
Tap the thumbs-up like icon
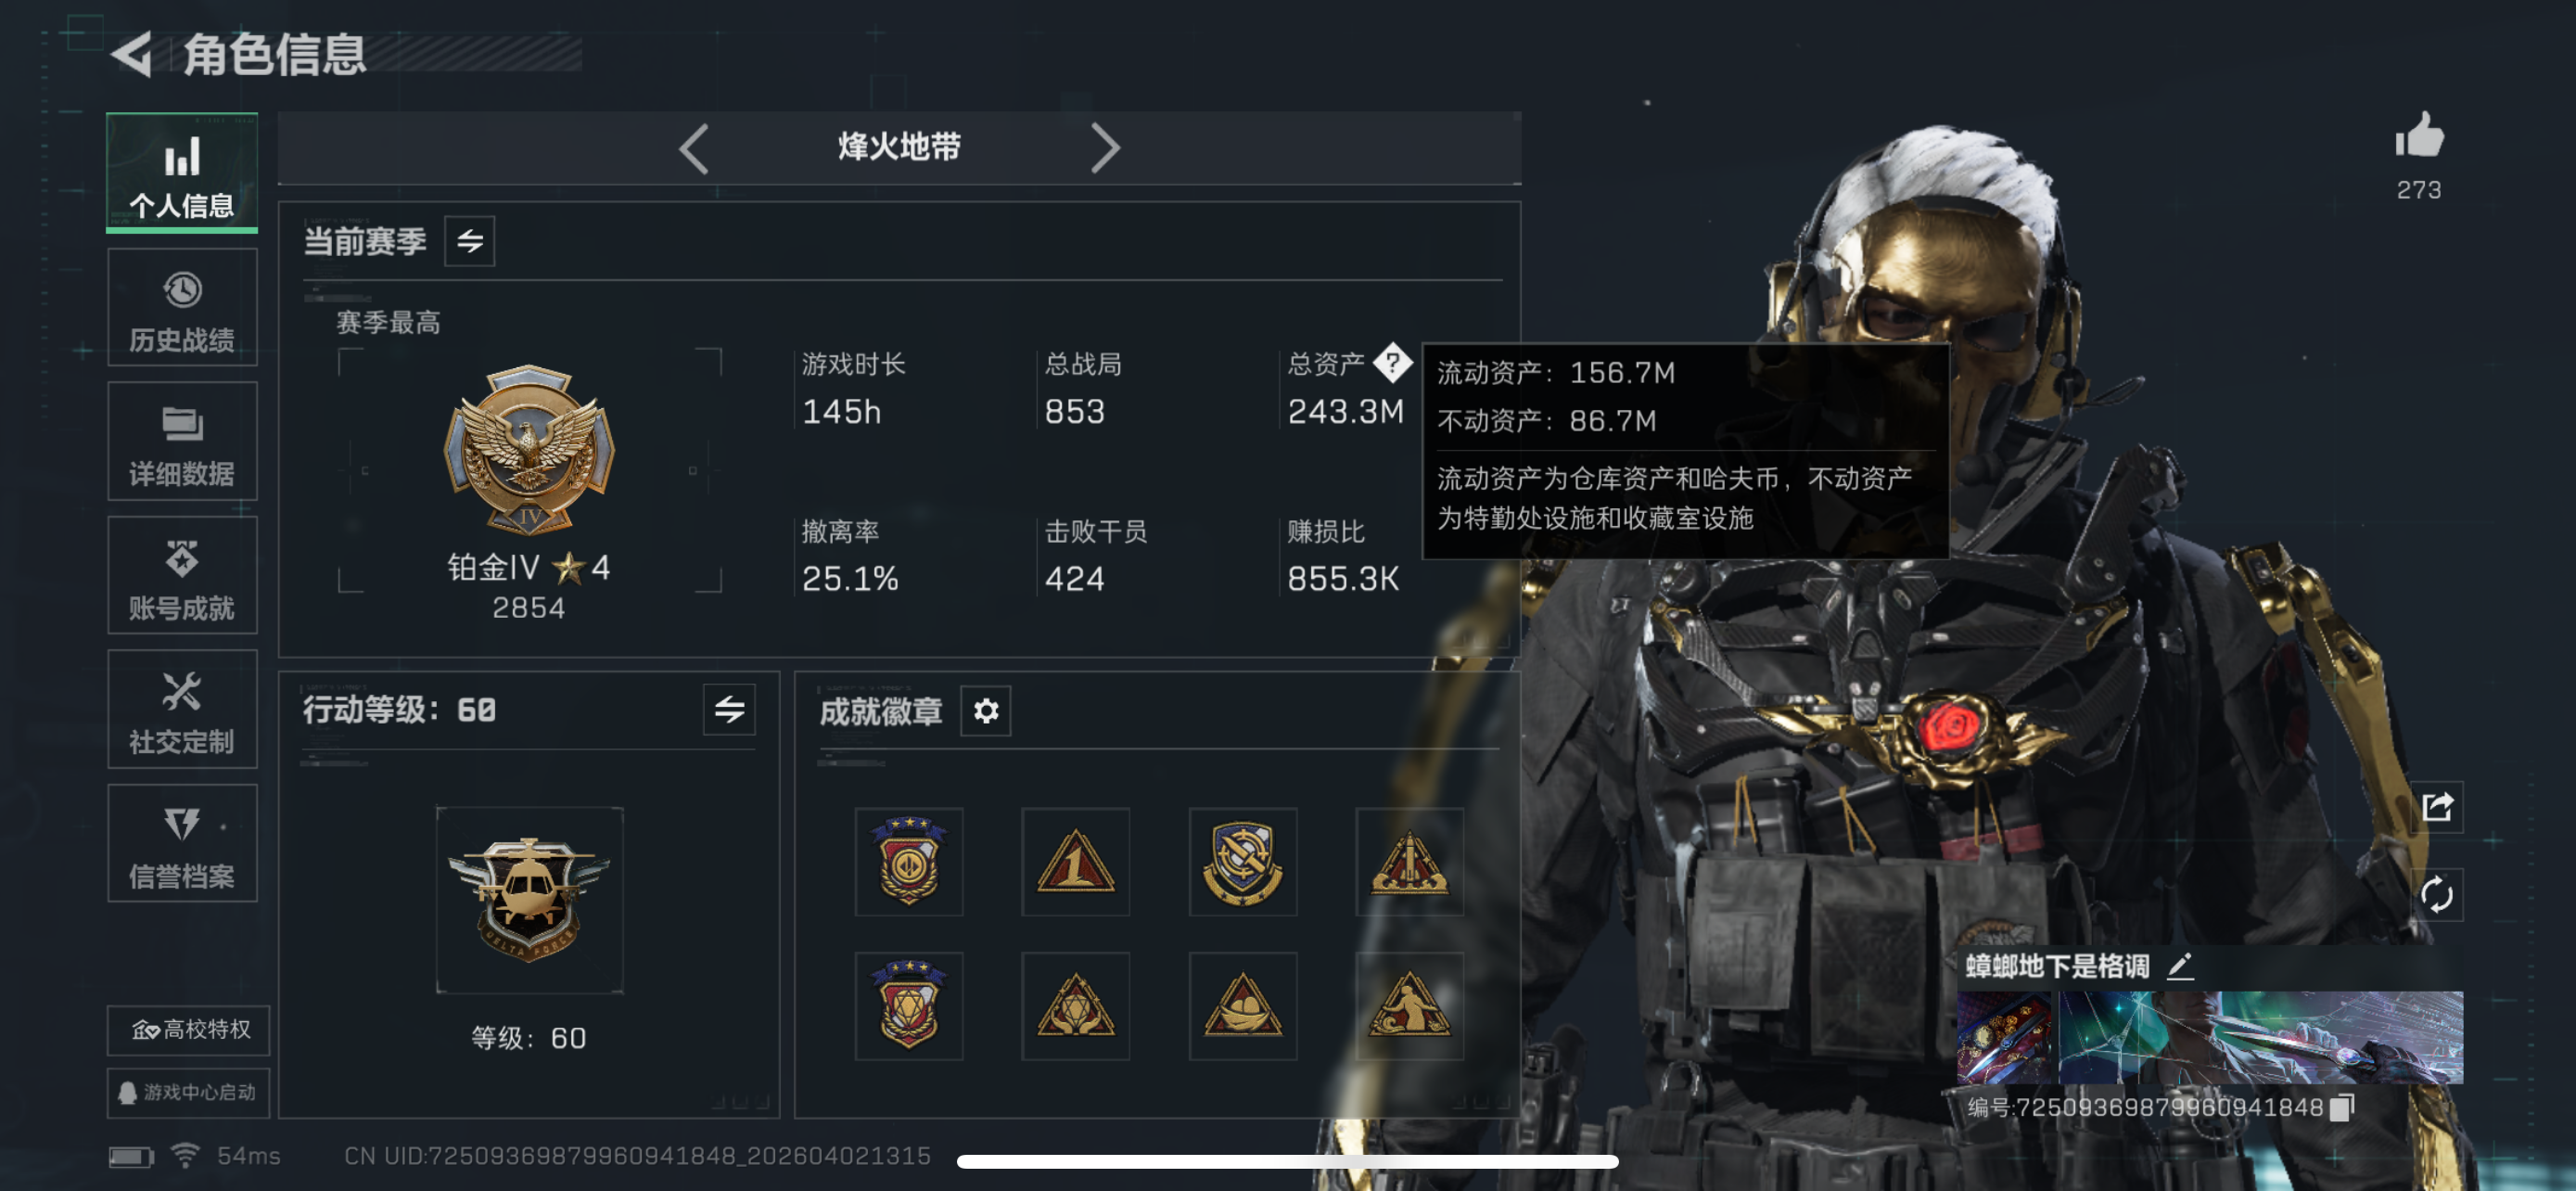2419,135
